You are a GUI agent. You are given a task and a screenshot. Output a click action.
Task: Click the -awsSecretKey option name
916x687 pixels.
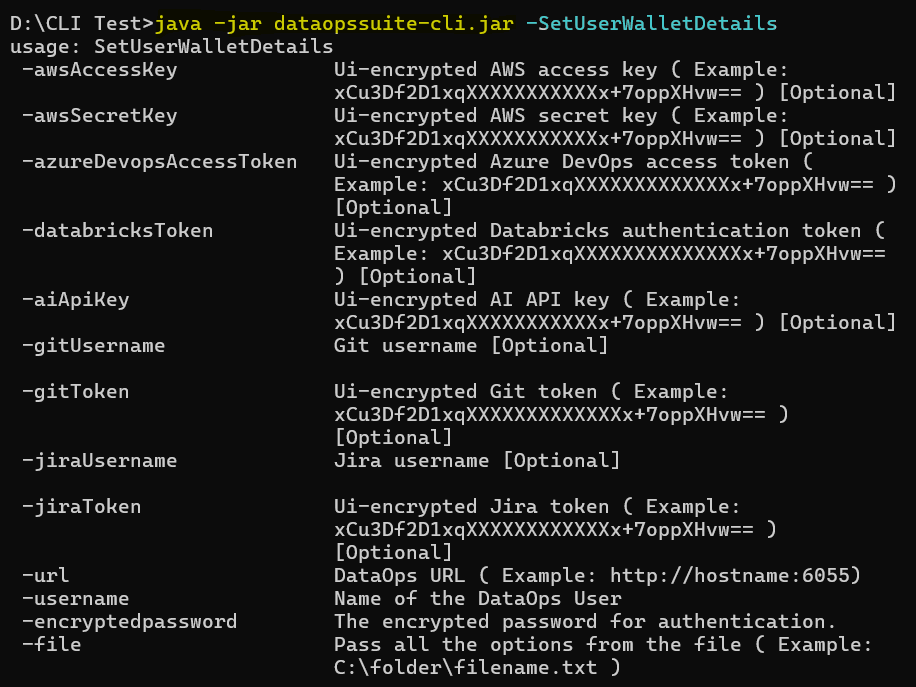coord(99,116)
